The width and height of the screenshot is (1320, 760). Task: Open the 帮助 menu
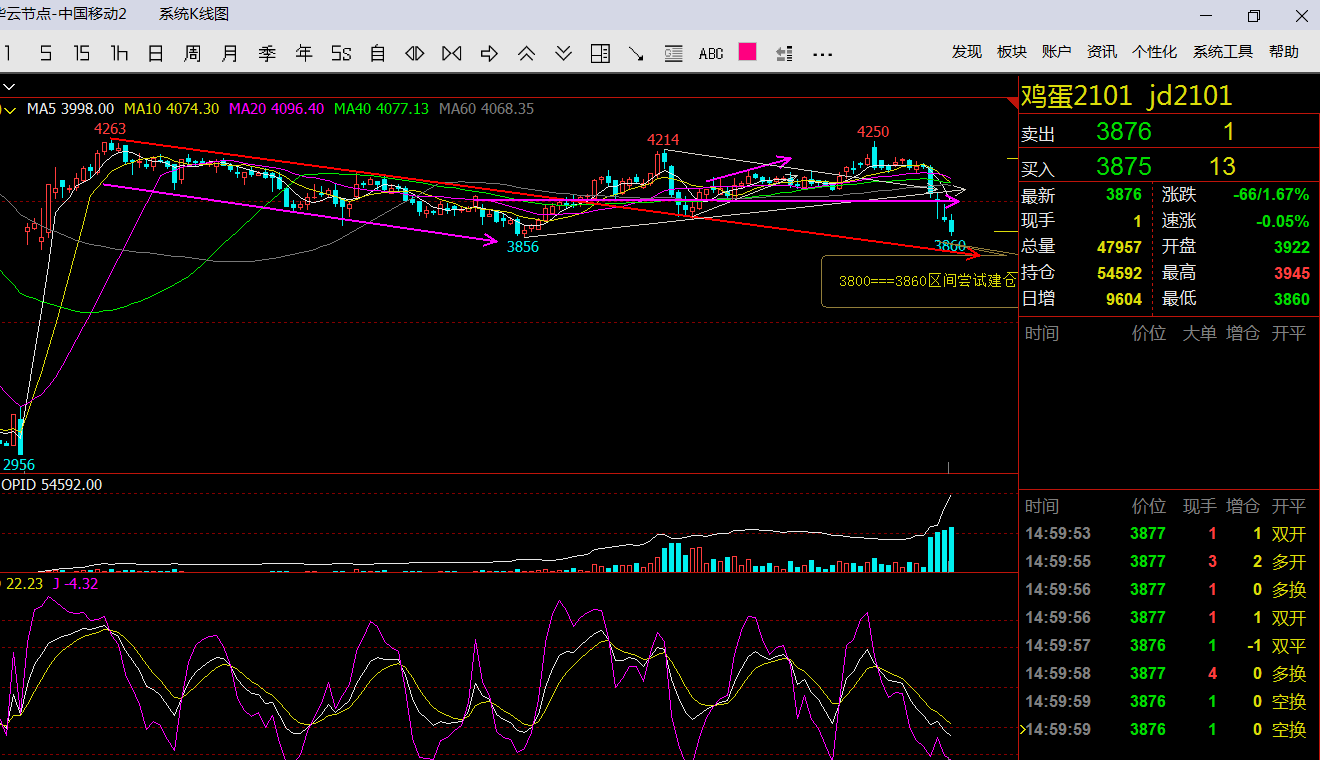[1284, 52]
